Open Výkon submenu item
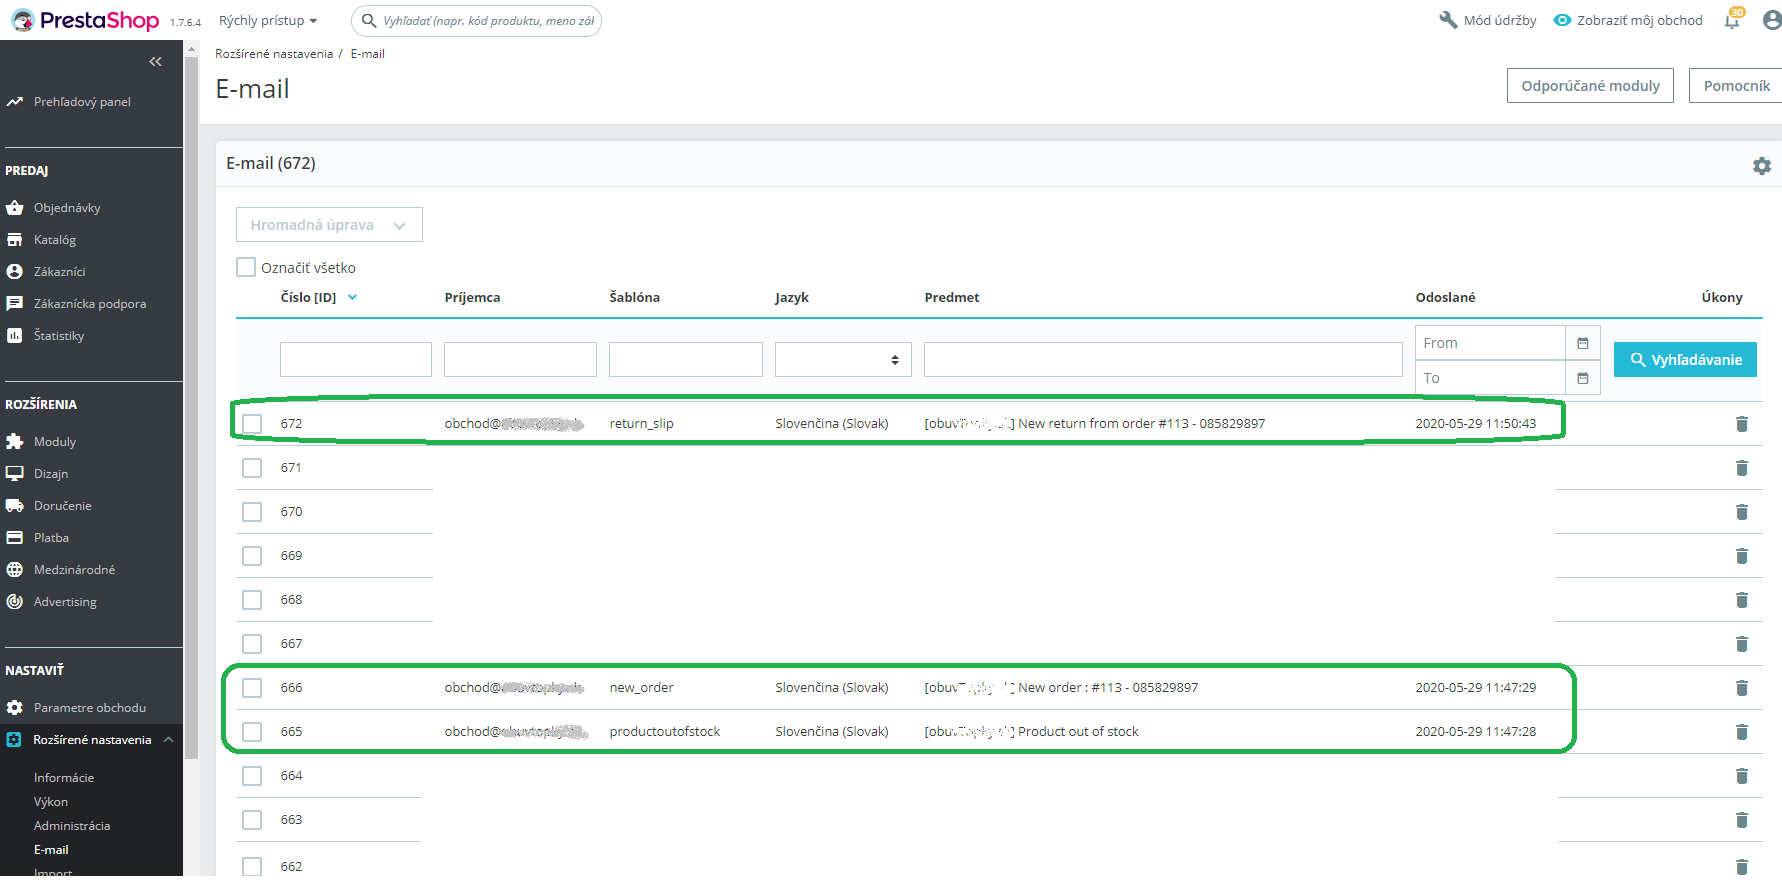 coord(51,802)
